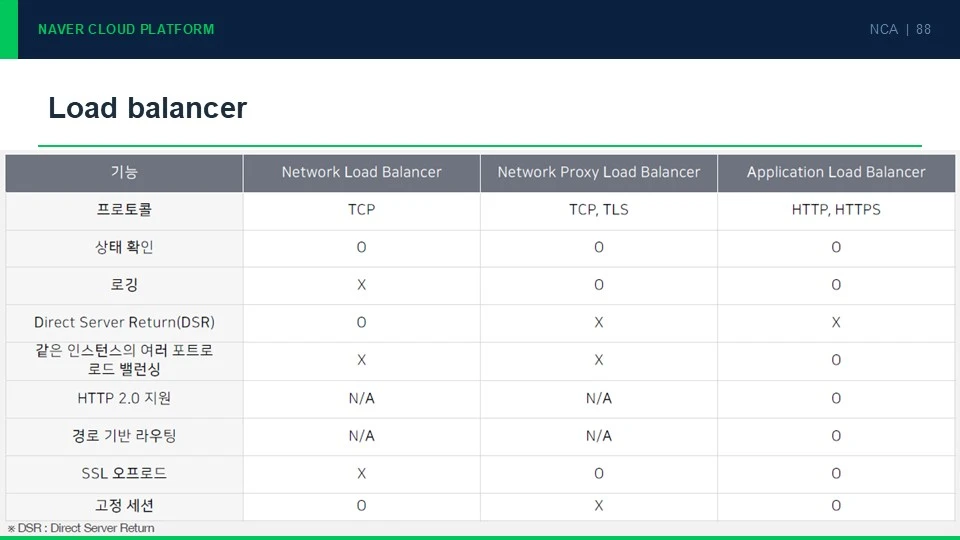
Task: Select the 고정 세션 row label
Action: pyautogui.click(x=124, y=505)
